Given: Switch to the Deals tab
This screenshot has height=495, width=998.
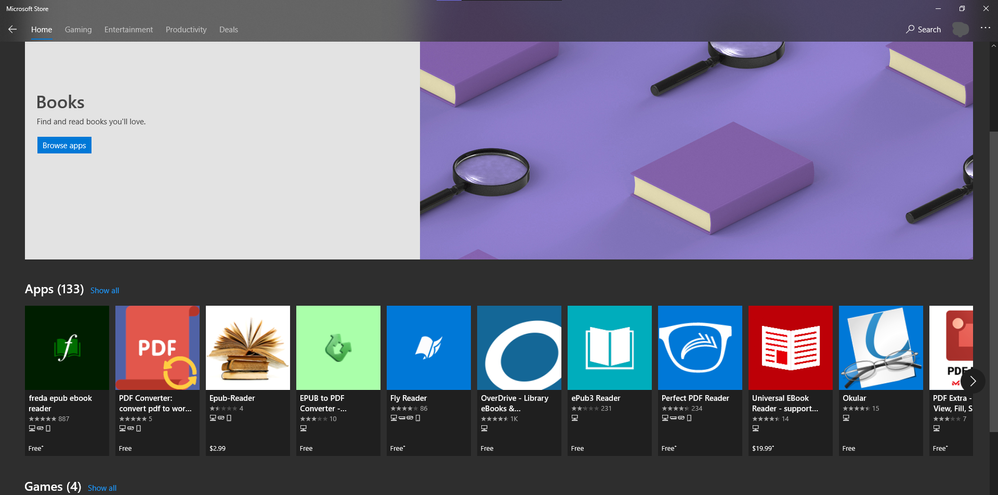Looking at the screenshot, I should tap(228, 29).
